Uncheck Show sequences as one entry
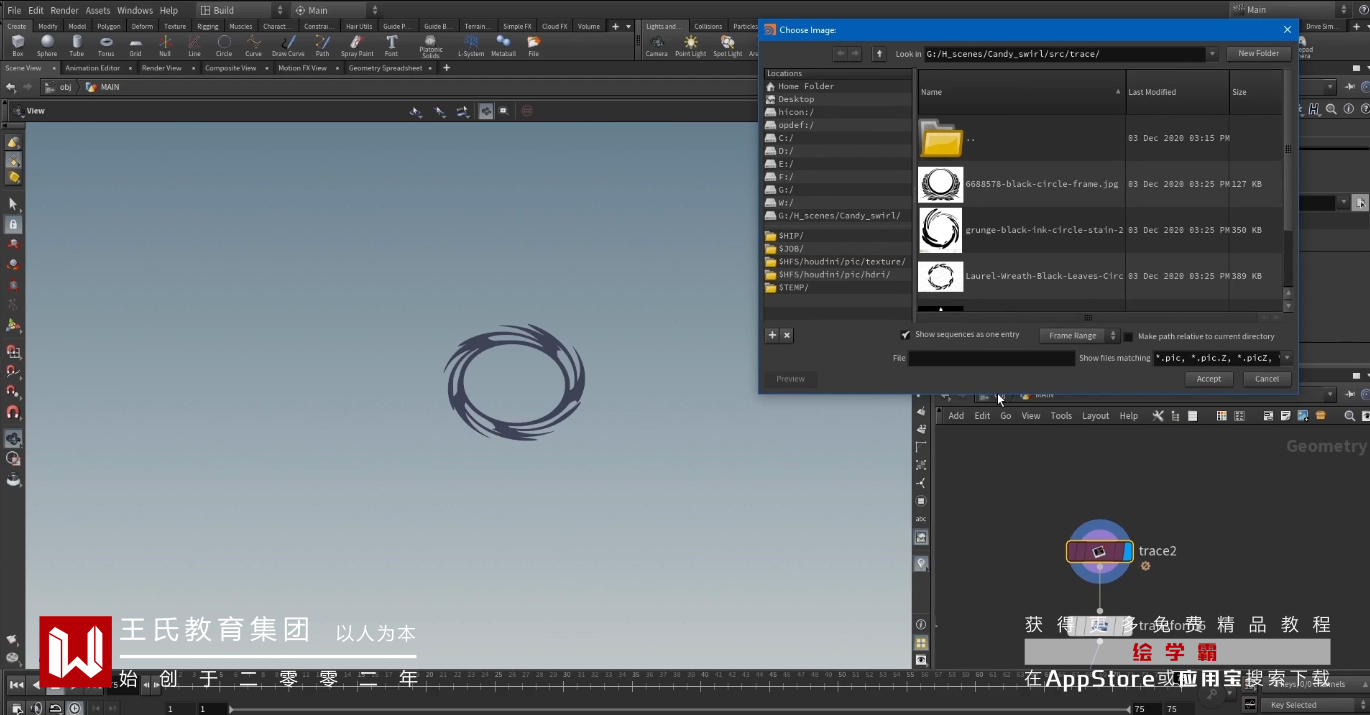Screen dimensions: 1370x715 tap(906, 335)
